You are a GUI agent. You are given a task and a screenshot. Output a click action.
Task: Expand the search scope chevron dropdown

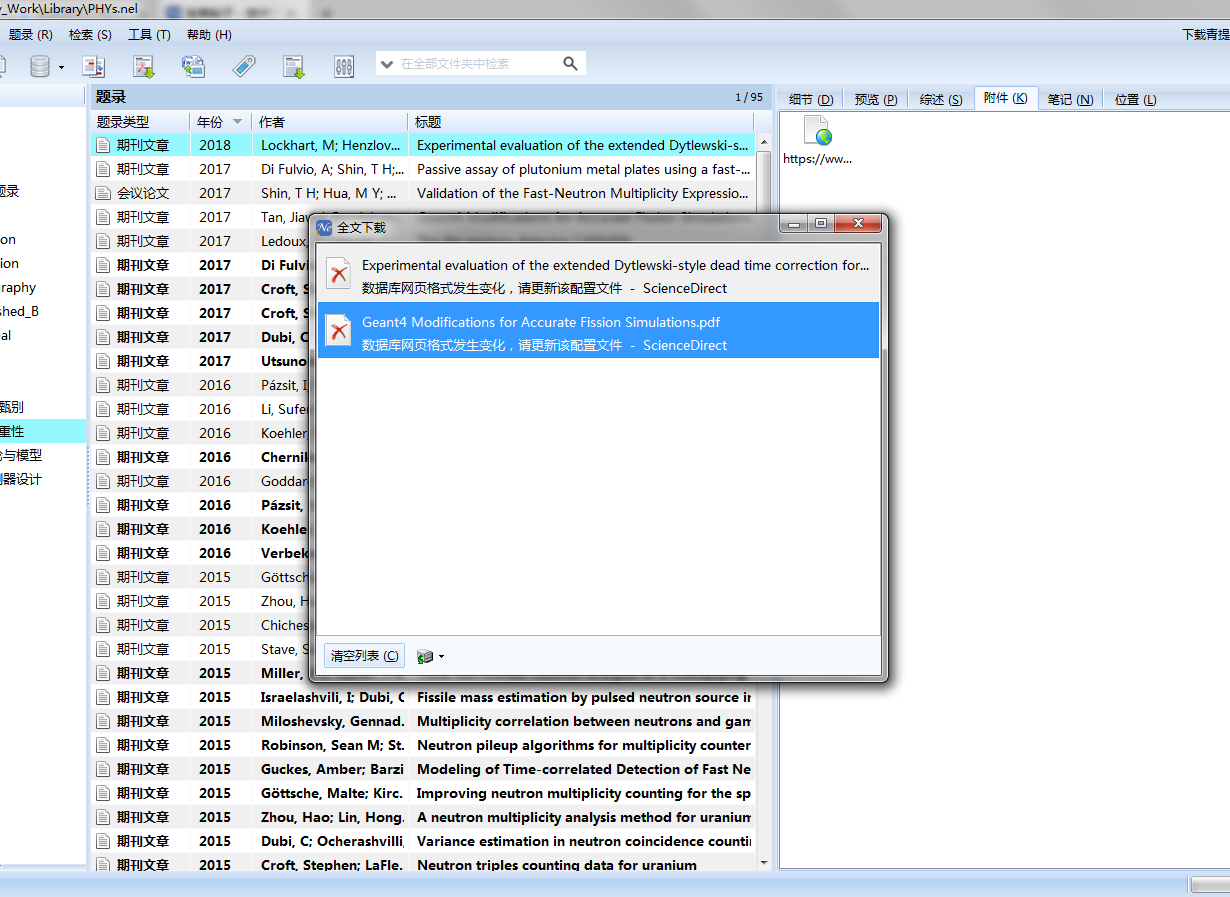(x=387, y=64)
